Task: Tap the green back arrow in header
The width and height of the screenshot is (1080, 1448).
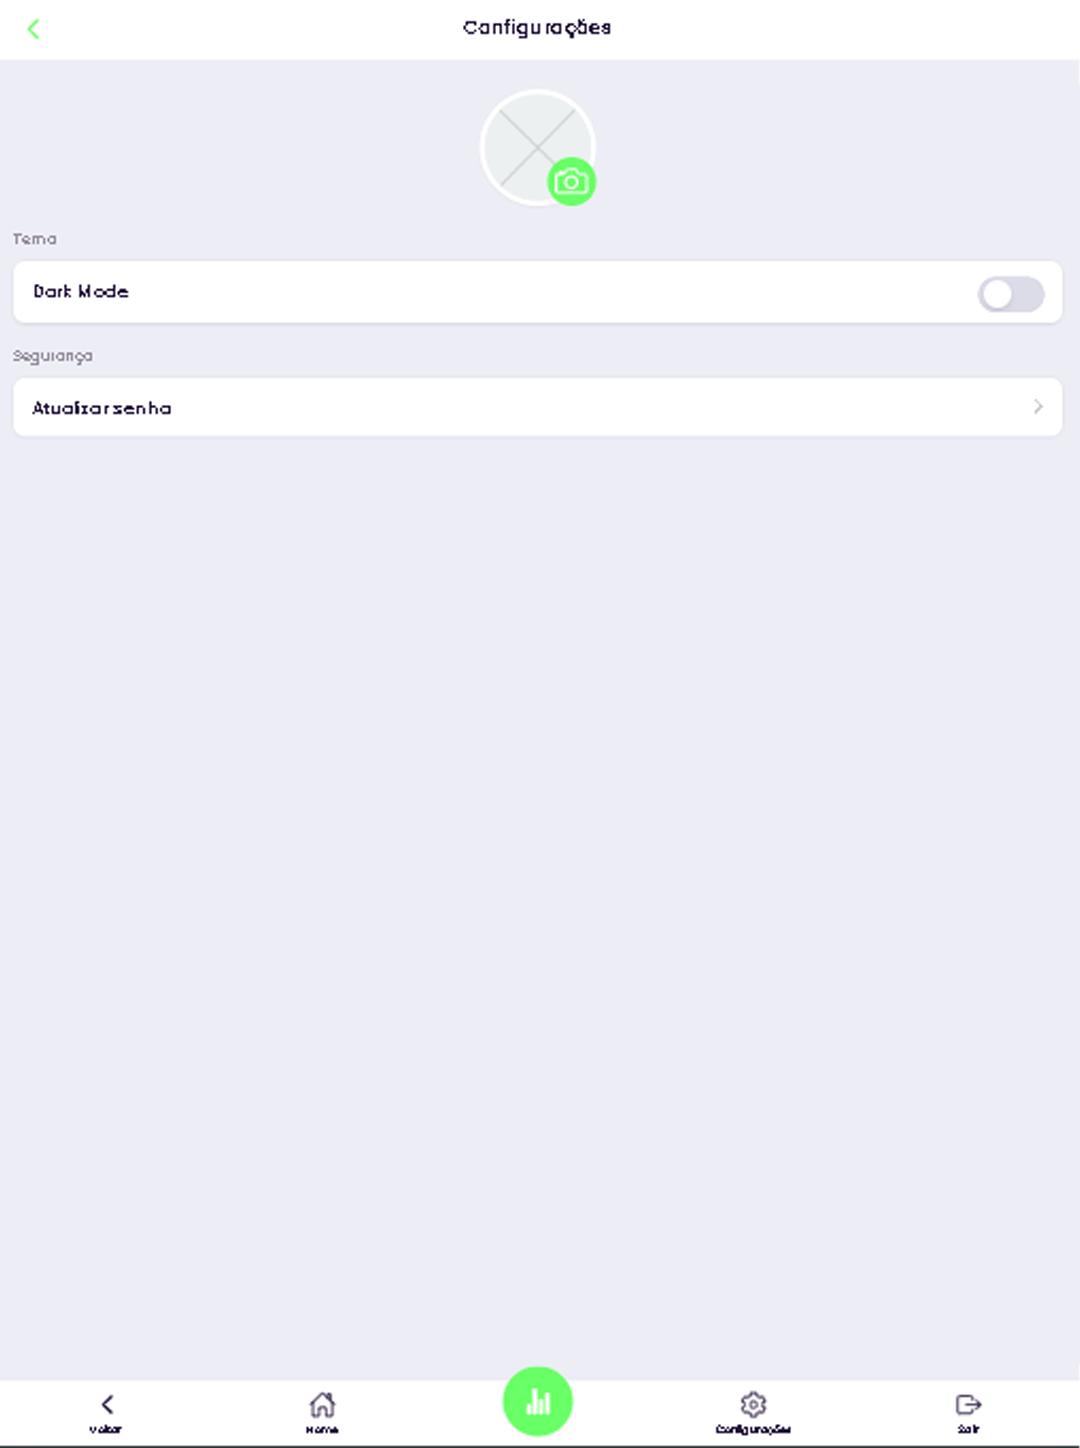Action: 34,29
